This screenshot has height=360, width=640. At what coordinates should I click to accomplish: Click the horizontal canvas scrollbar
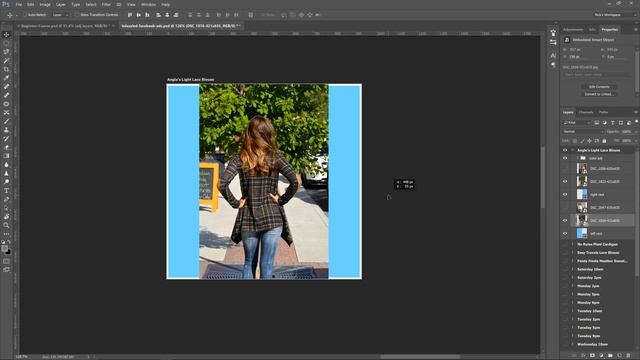coord(420,357)
